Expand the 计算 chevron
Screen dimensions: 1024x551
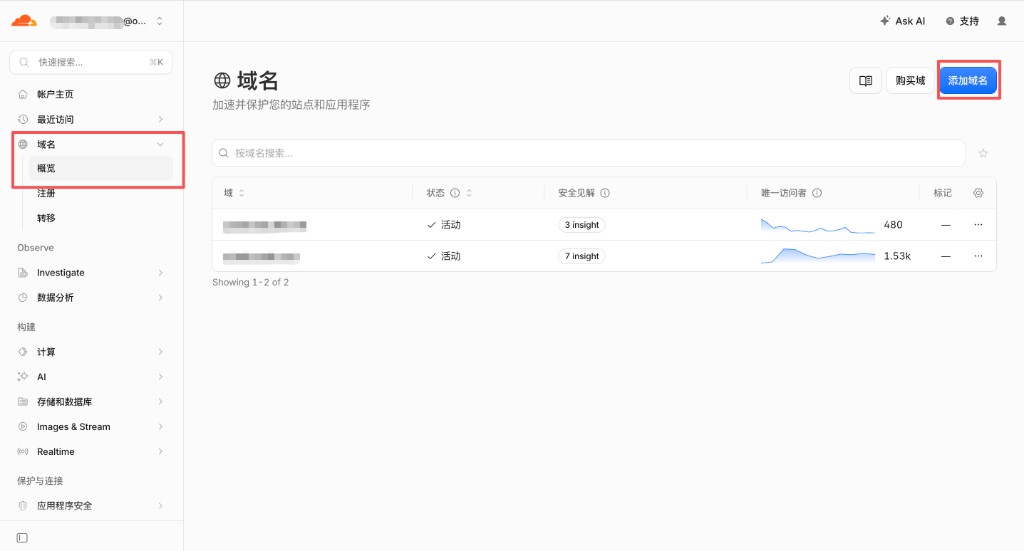(161, 352)
